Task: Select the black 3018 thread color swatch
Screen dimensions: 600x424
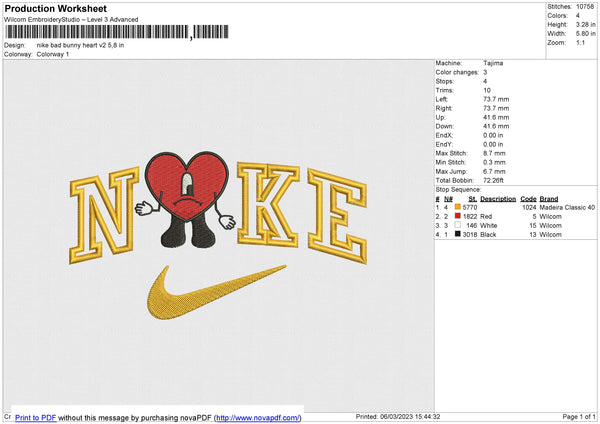Action: pos(458,234)
